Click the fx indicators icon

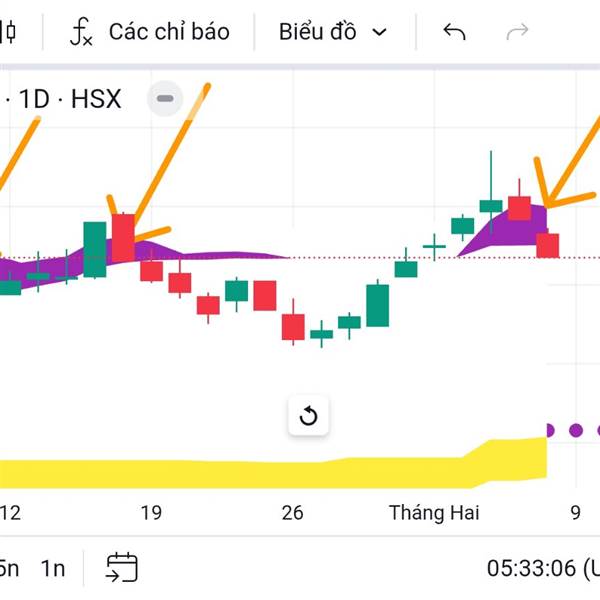tap(81, 32)
